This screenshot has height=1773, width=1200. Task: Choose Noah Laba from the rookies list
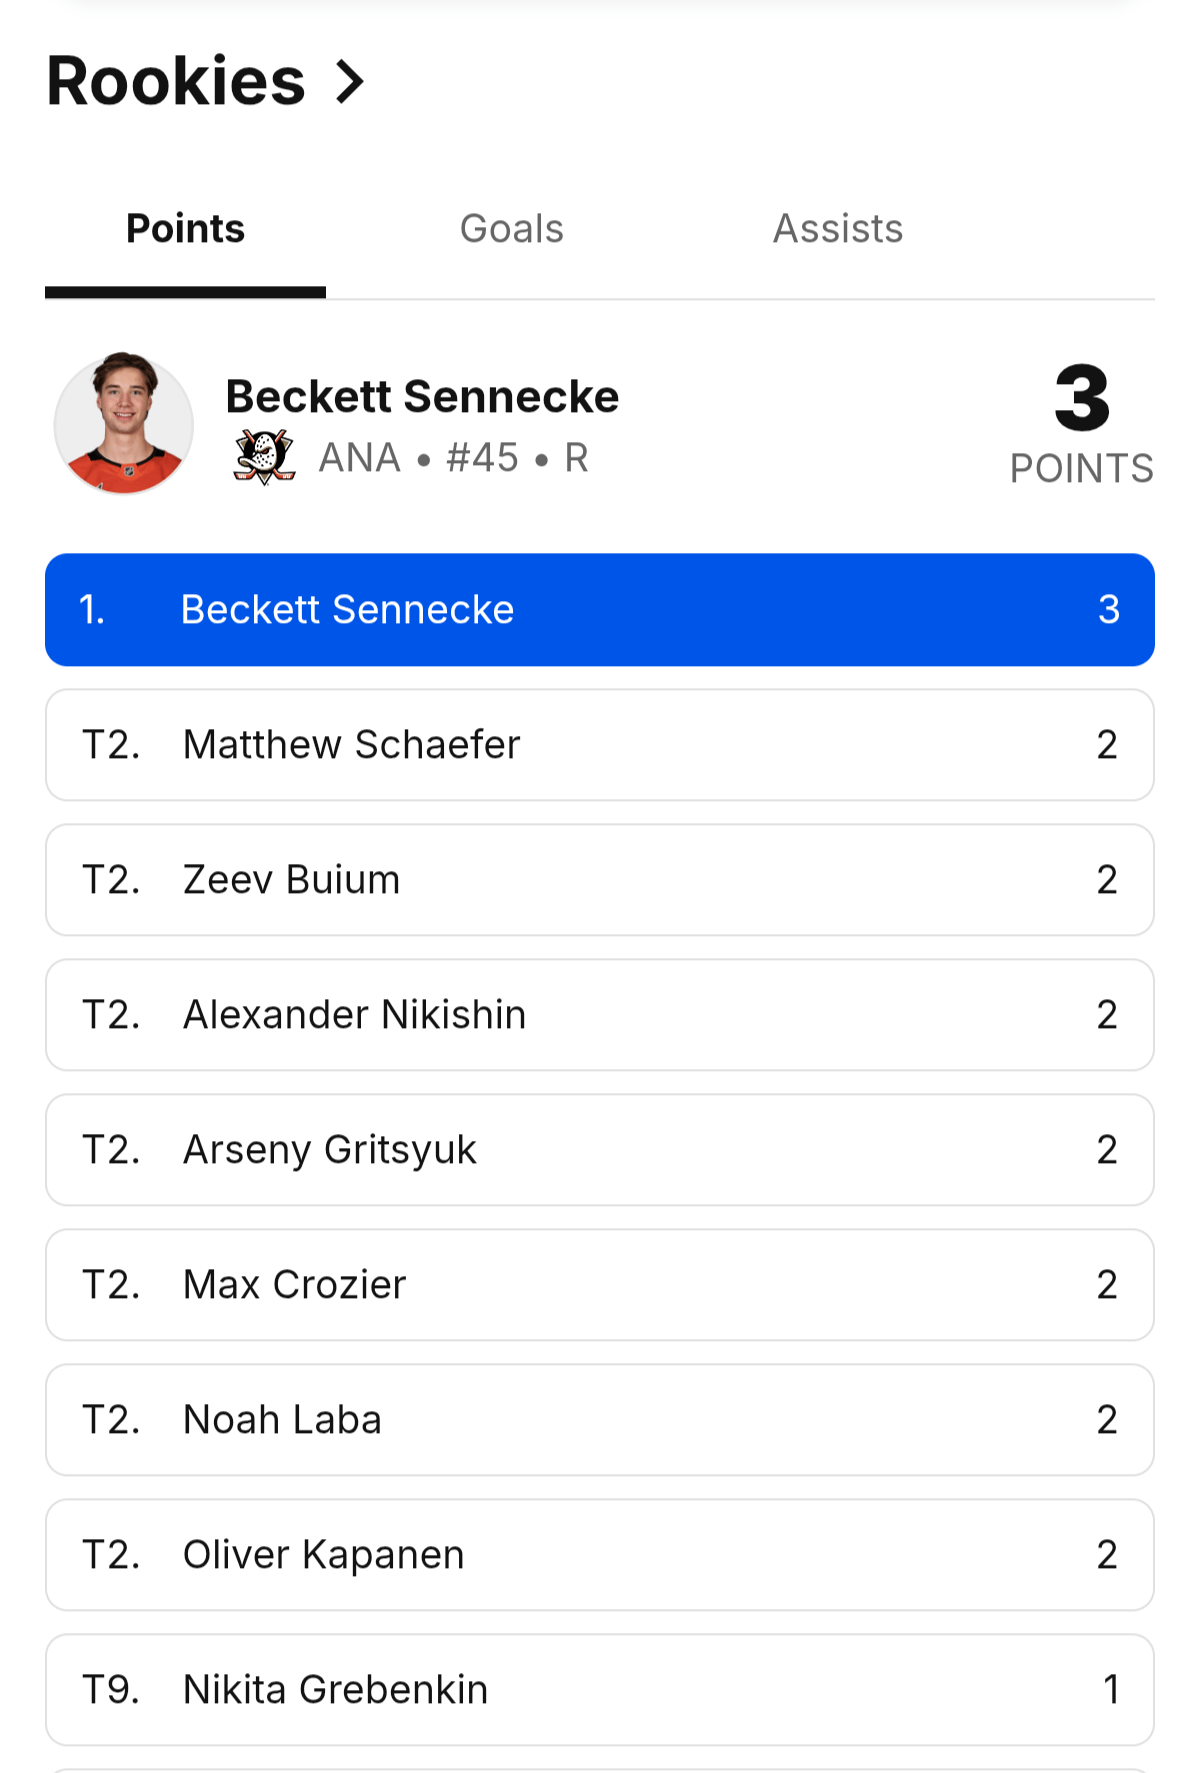pos(600,1420)
